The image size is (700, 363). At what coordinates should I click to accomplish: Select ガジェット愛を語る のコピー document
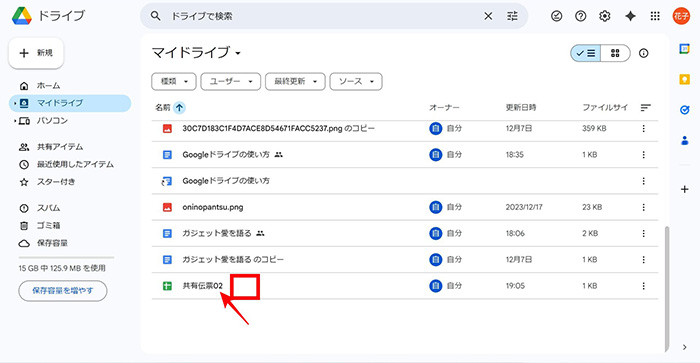point(405,259)
